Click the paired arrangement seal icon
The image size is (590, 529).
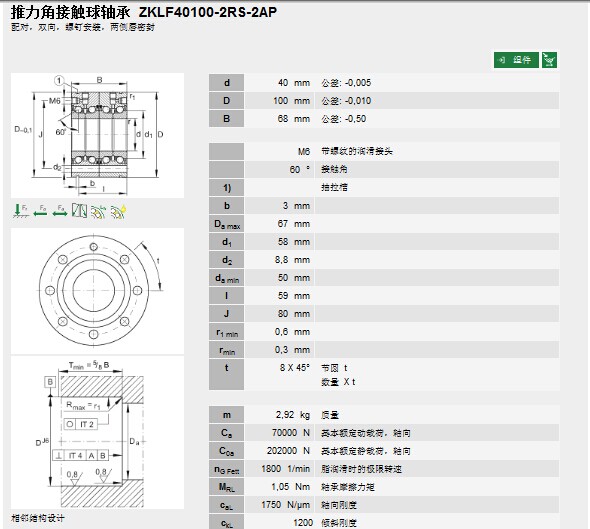[x=79, y=211]
